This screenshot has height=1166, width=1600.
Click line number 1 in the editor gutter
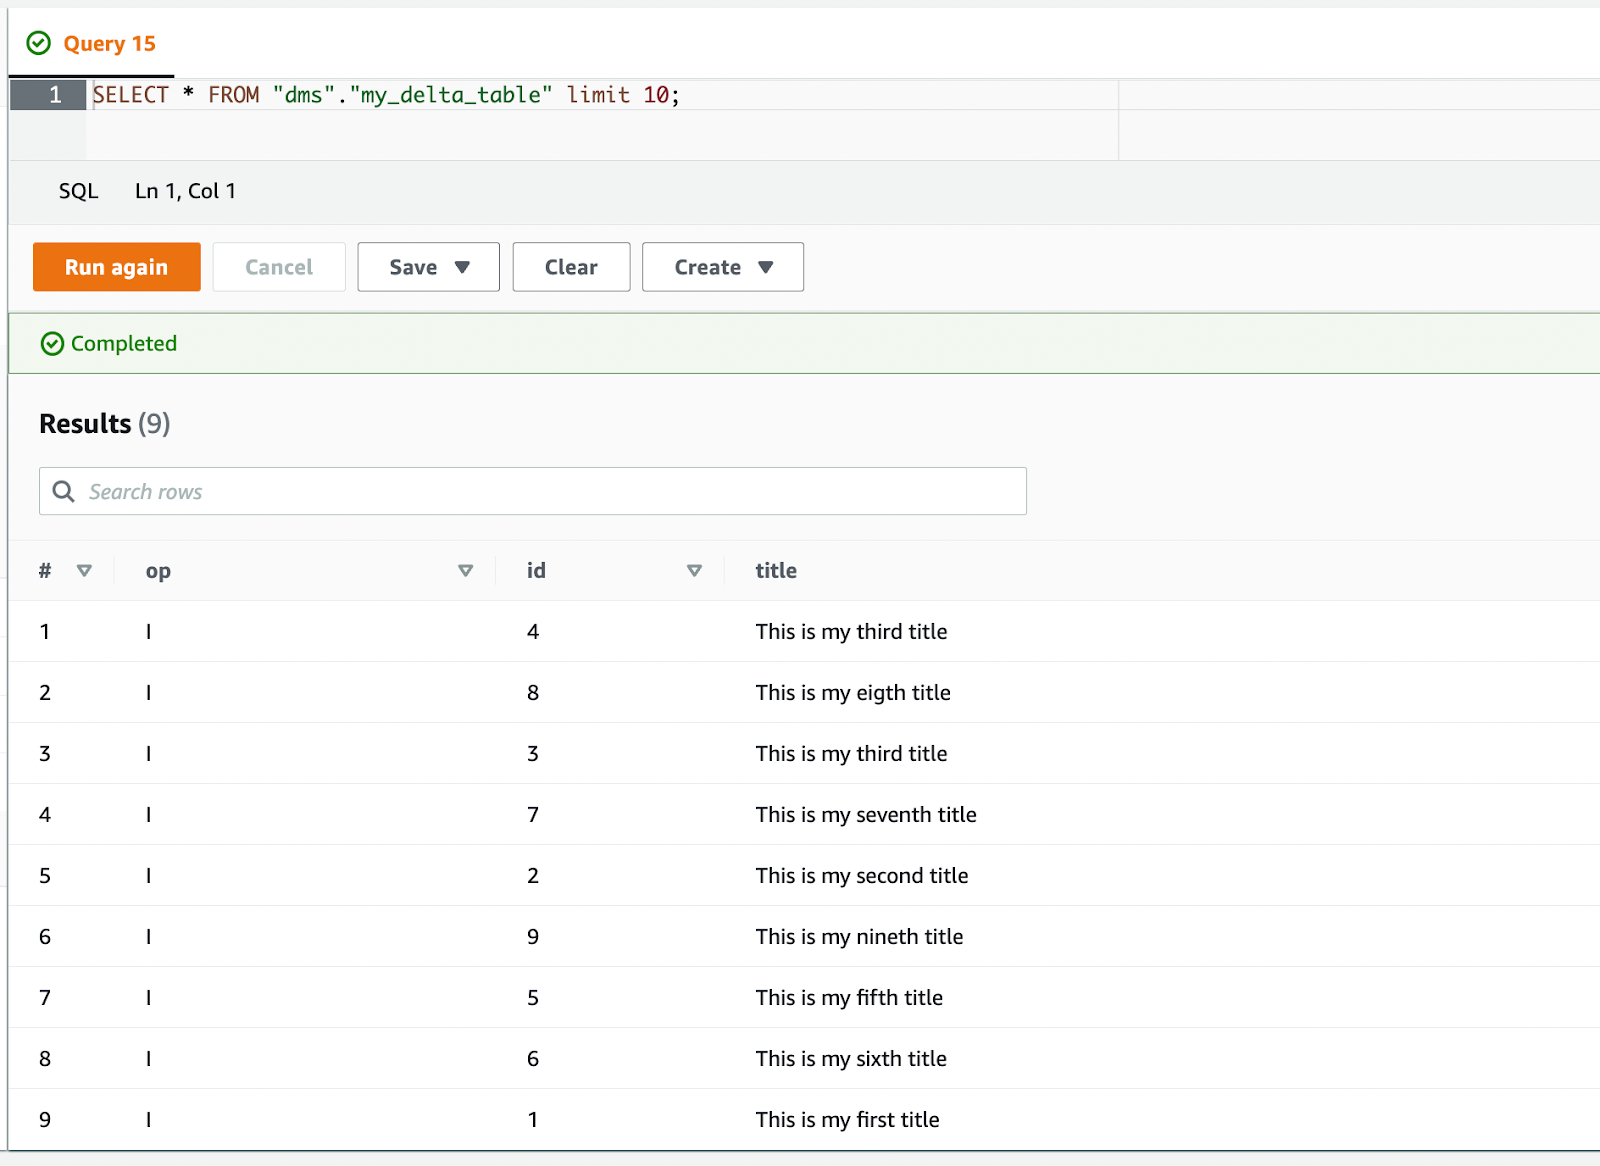coord(55,95)
